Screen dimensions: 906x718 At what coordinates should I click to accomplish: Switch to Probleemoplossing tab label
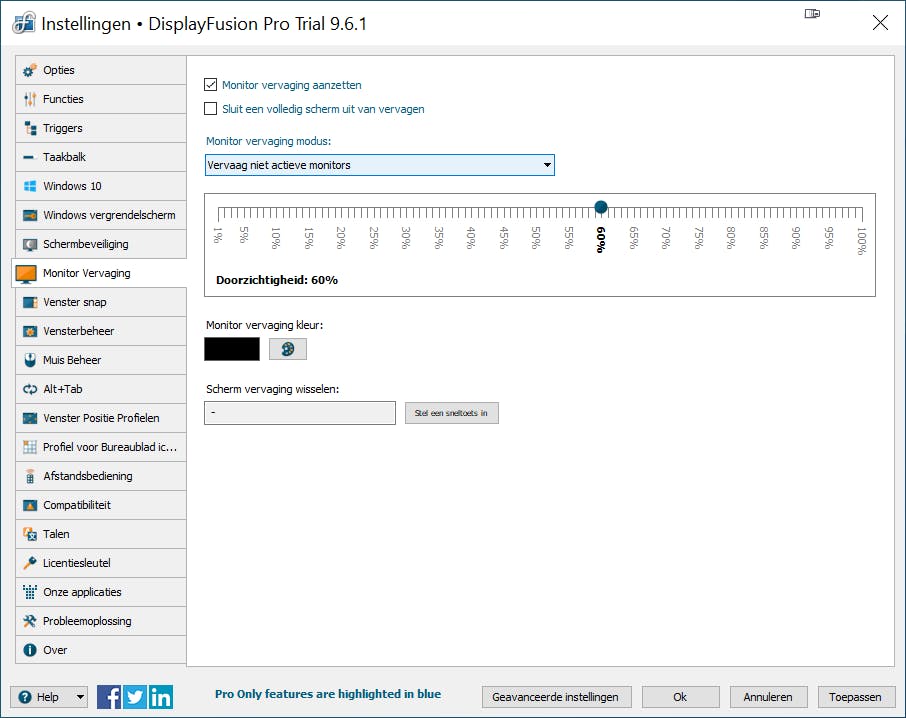point(87,622)
